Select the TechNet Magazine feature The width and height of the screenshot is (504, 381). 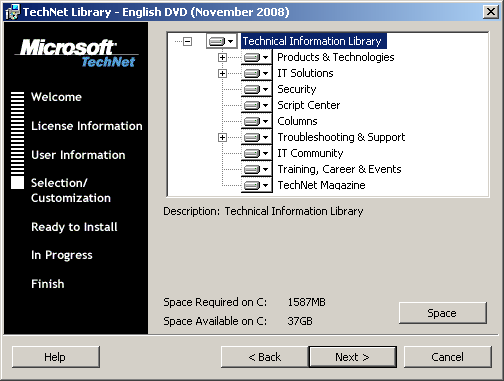point(321,185)
